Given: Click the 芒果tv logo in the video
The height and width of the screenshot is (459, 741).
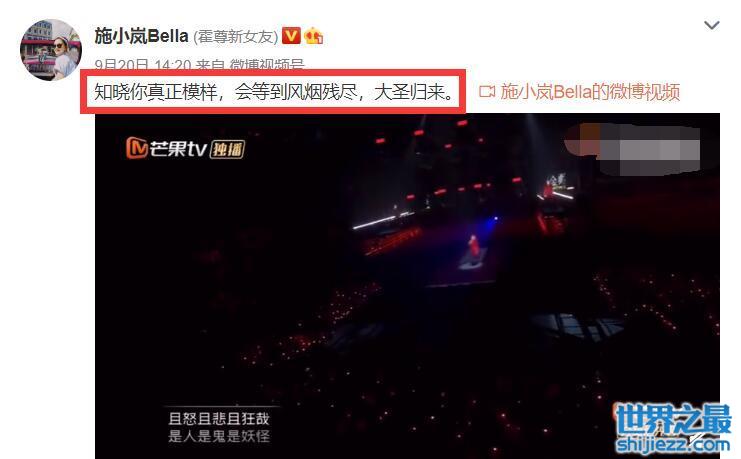Looking at the screenshot, I should tap(166, 148).
